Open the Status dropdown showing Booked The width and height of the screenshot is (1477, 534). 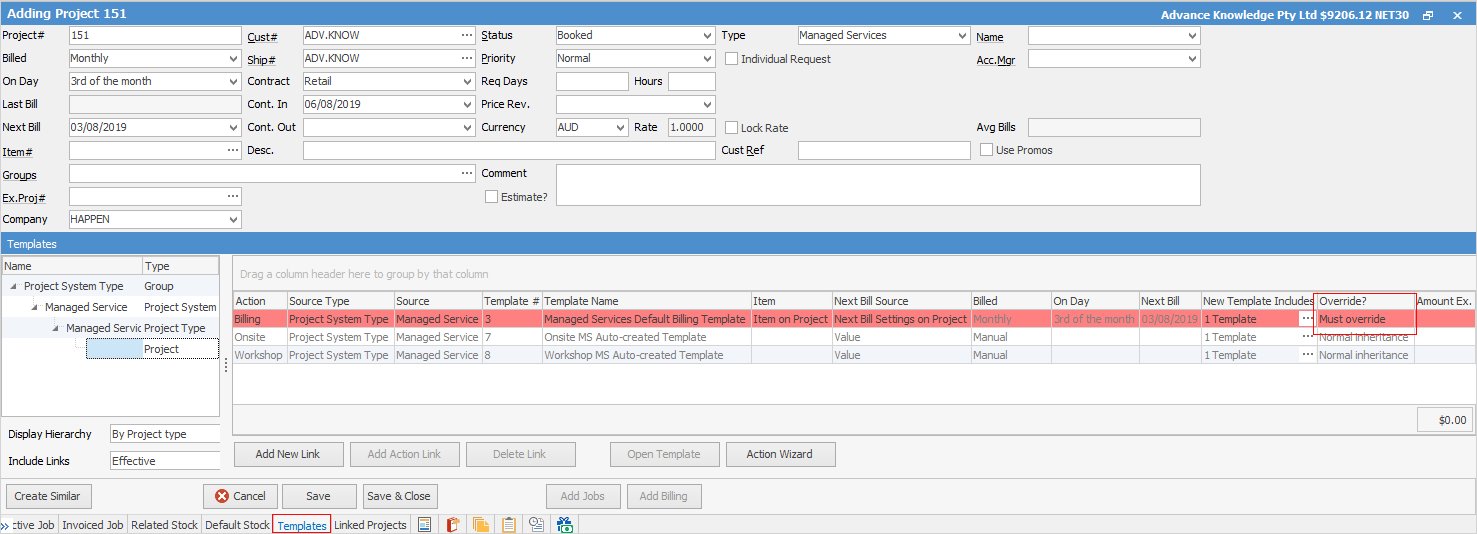click(x=635, y=35)
